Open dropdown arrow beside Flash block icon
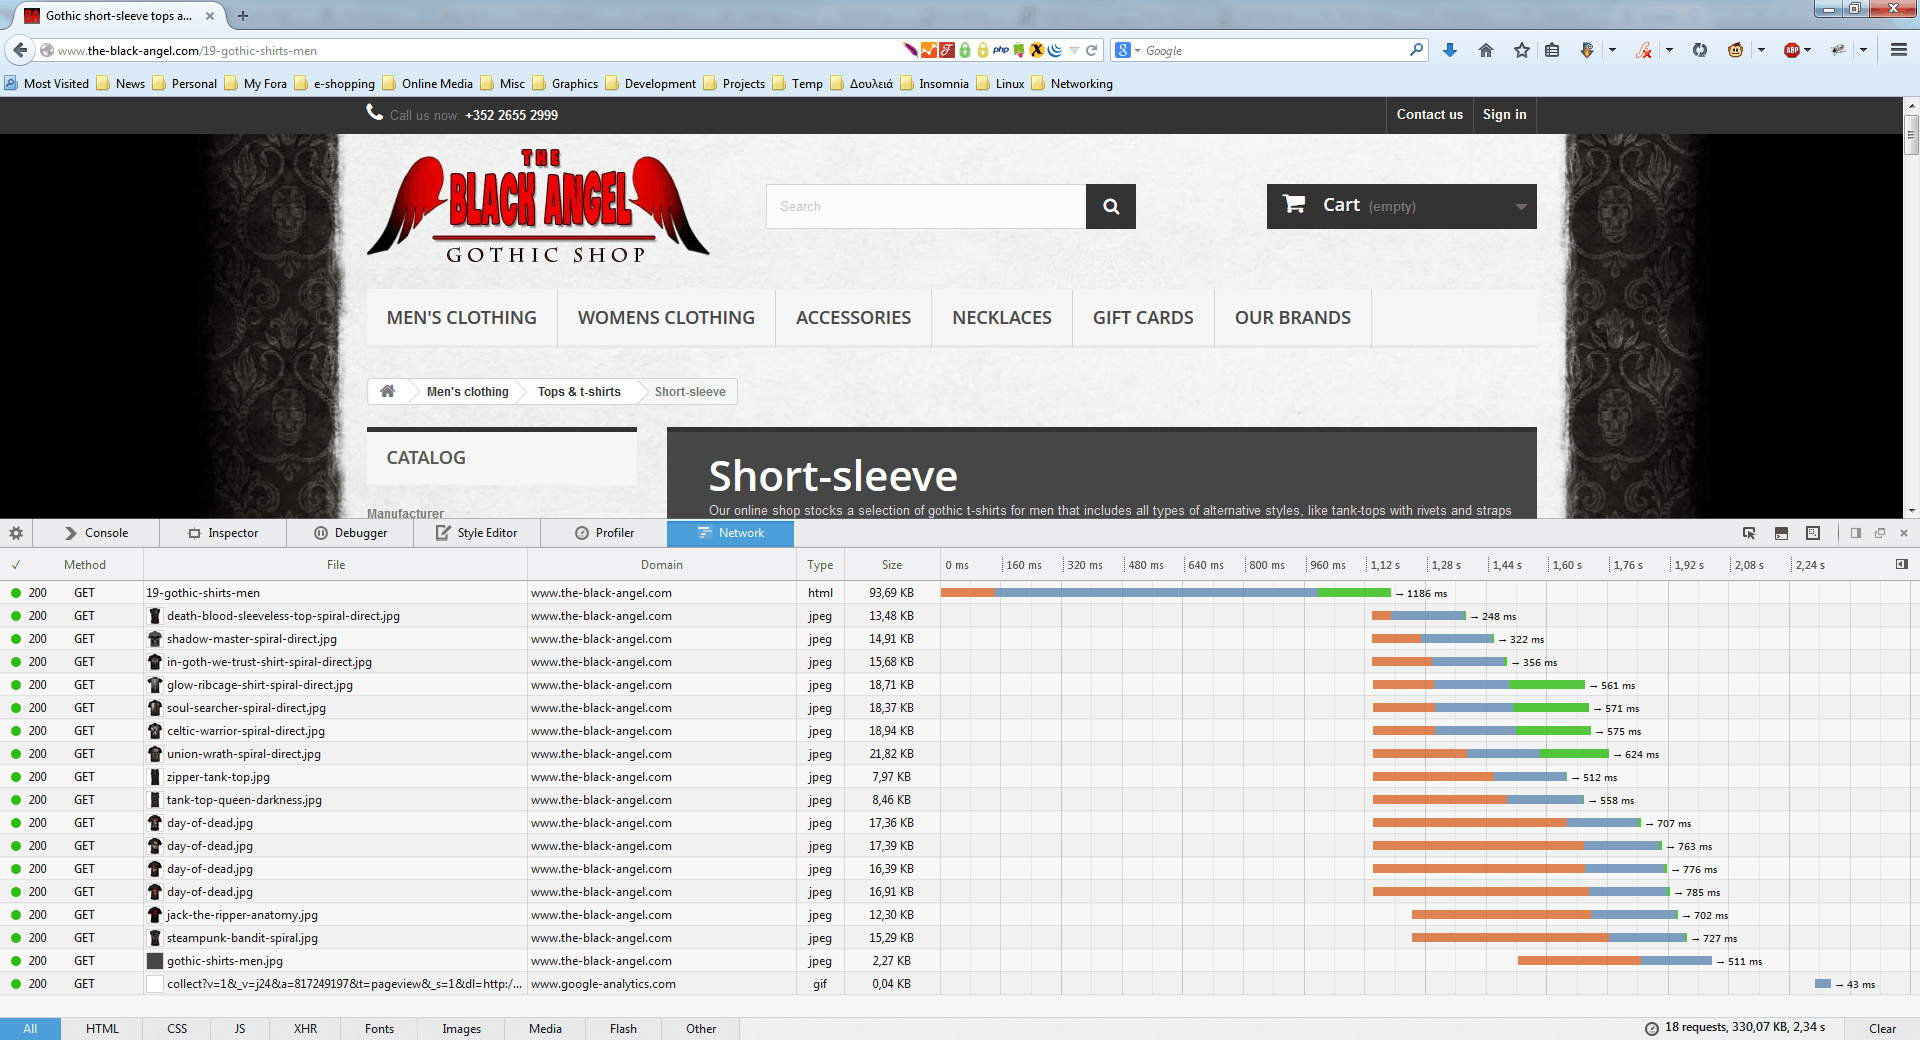 [1669, 50]
